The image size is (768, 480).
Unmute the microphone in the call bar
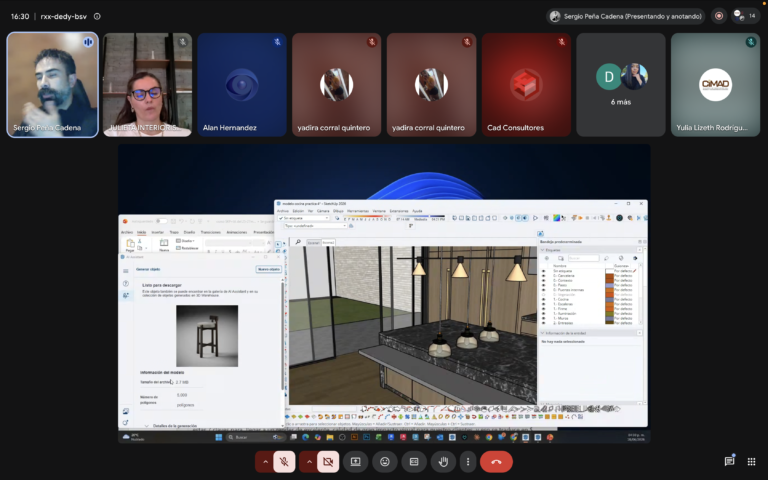284,462
